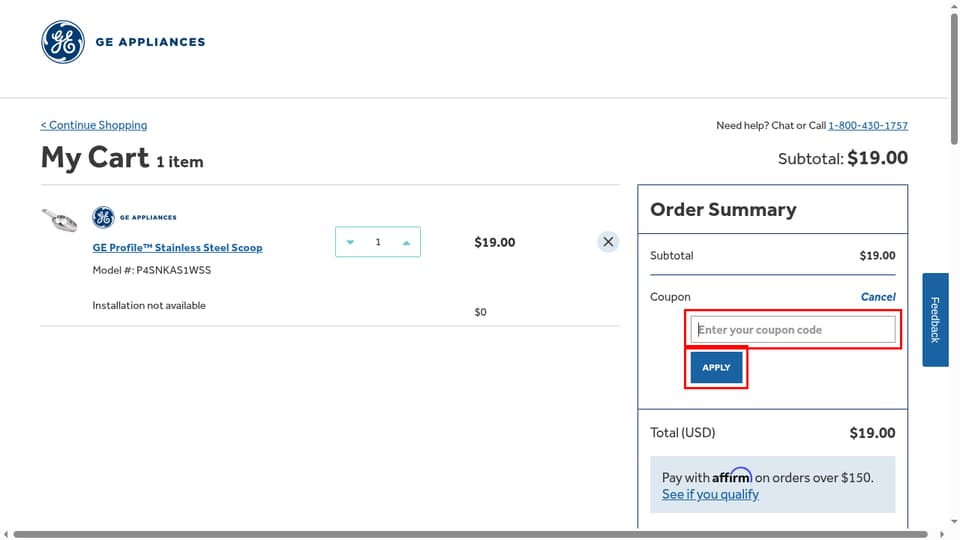This screenshot has width=960, height=540.
Task: Click the $0 installation price
Action: (x=481, y=312)
